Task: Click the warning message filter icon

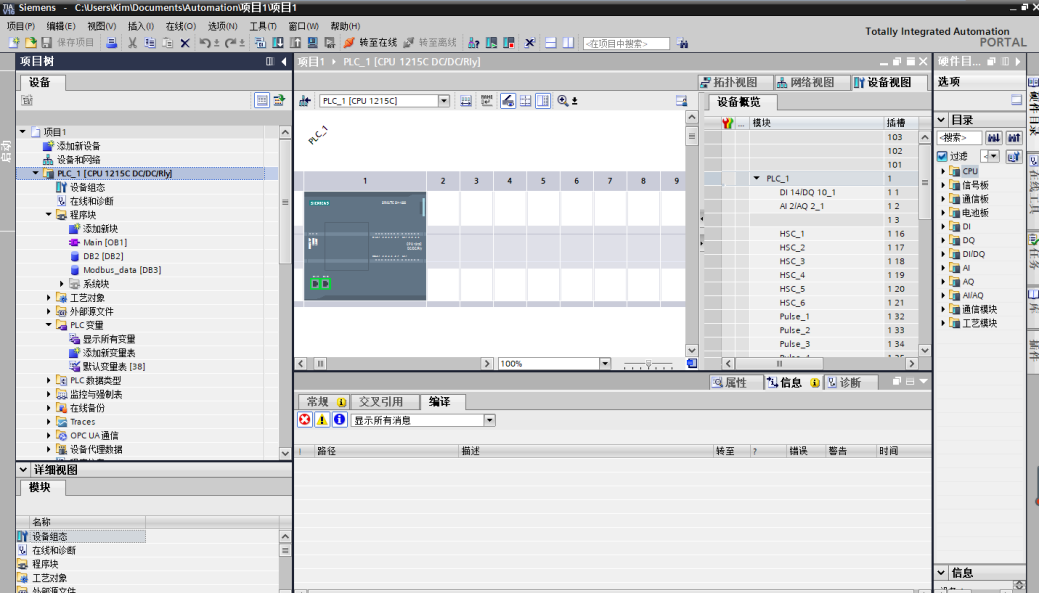Action: click(x=322, y=419)
